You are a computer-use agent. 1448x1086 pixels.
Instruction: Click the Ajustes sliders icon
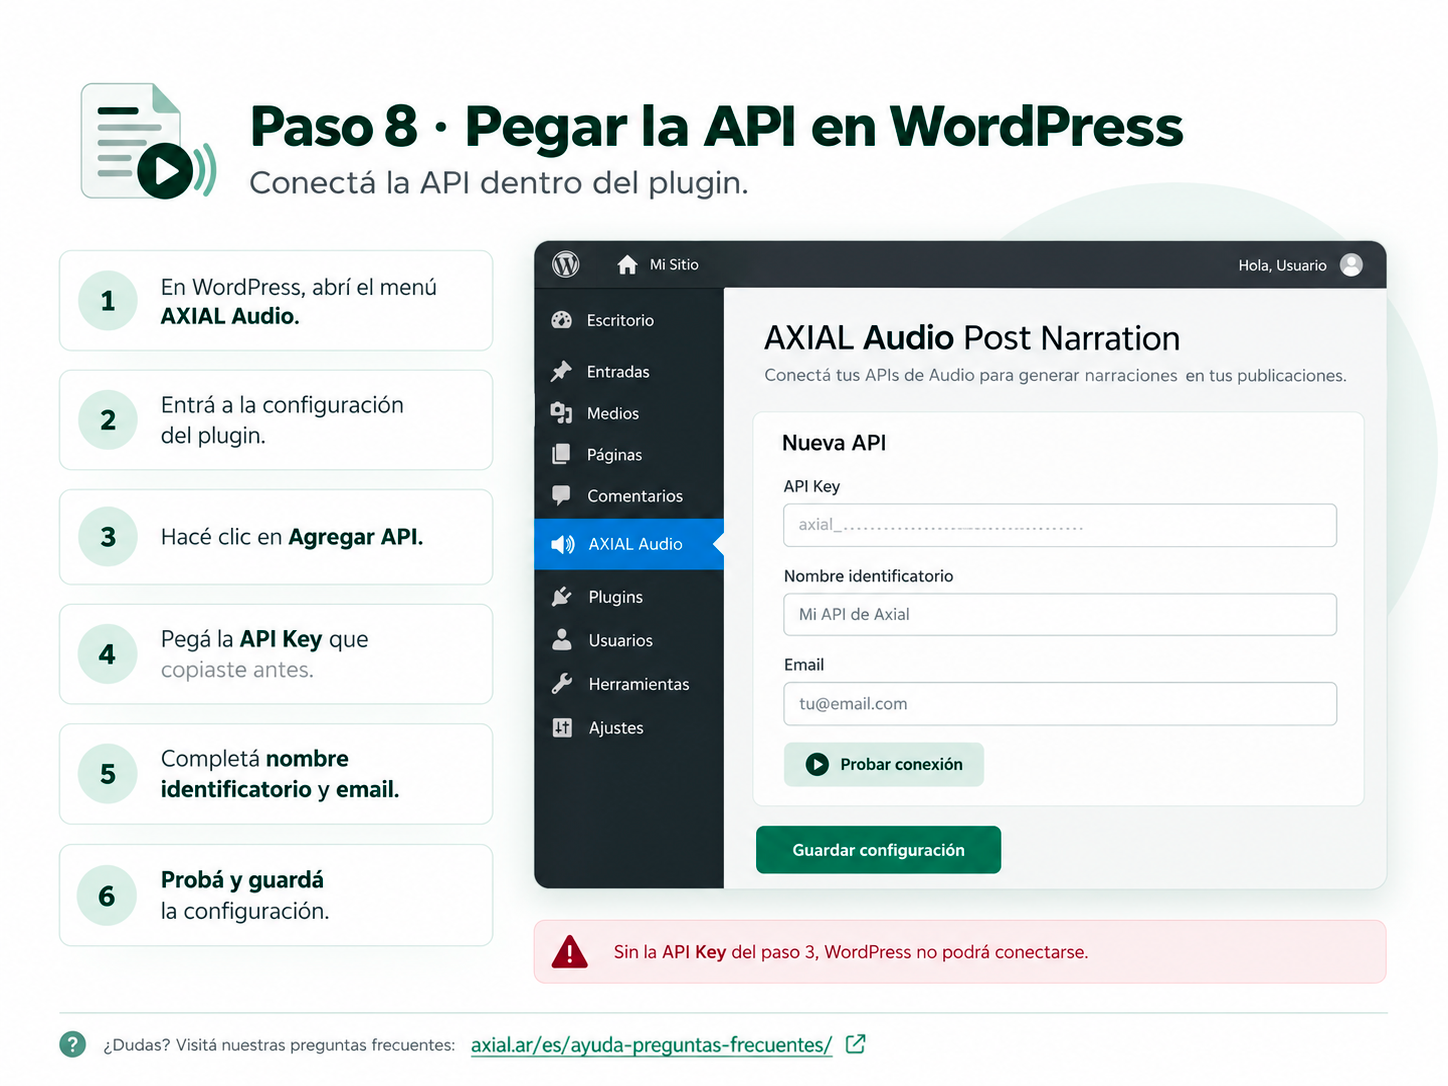click(562, 727)
